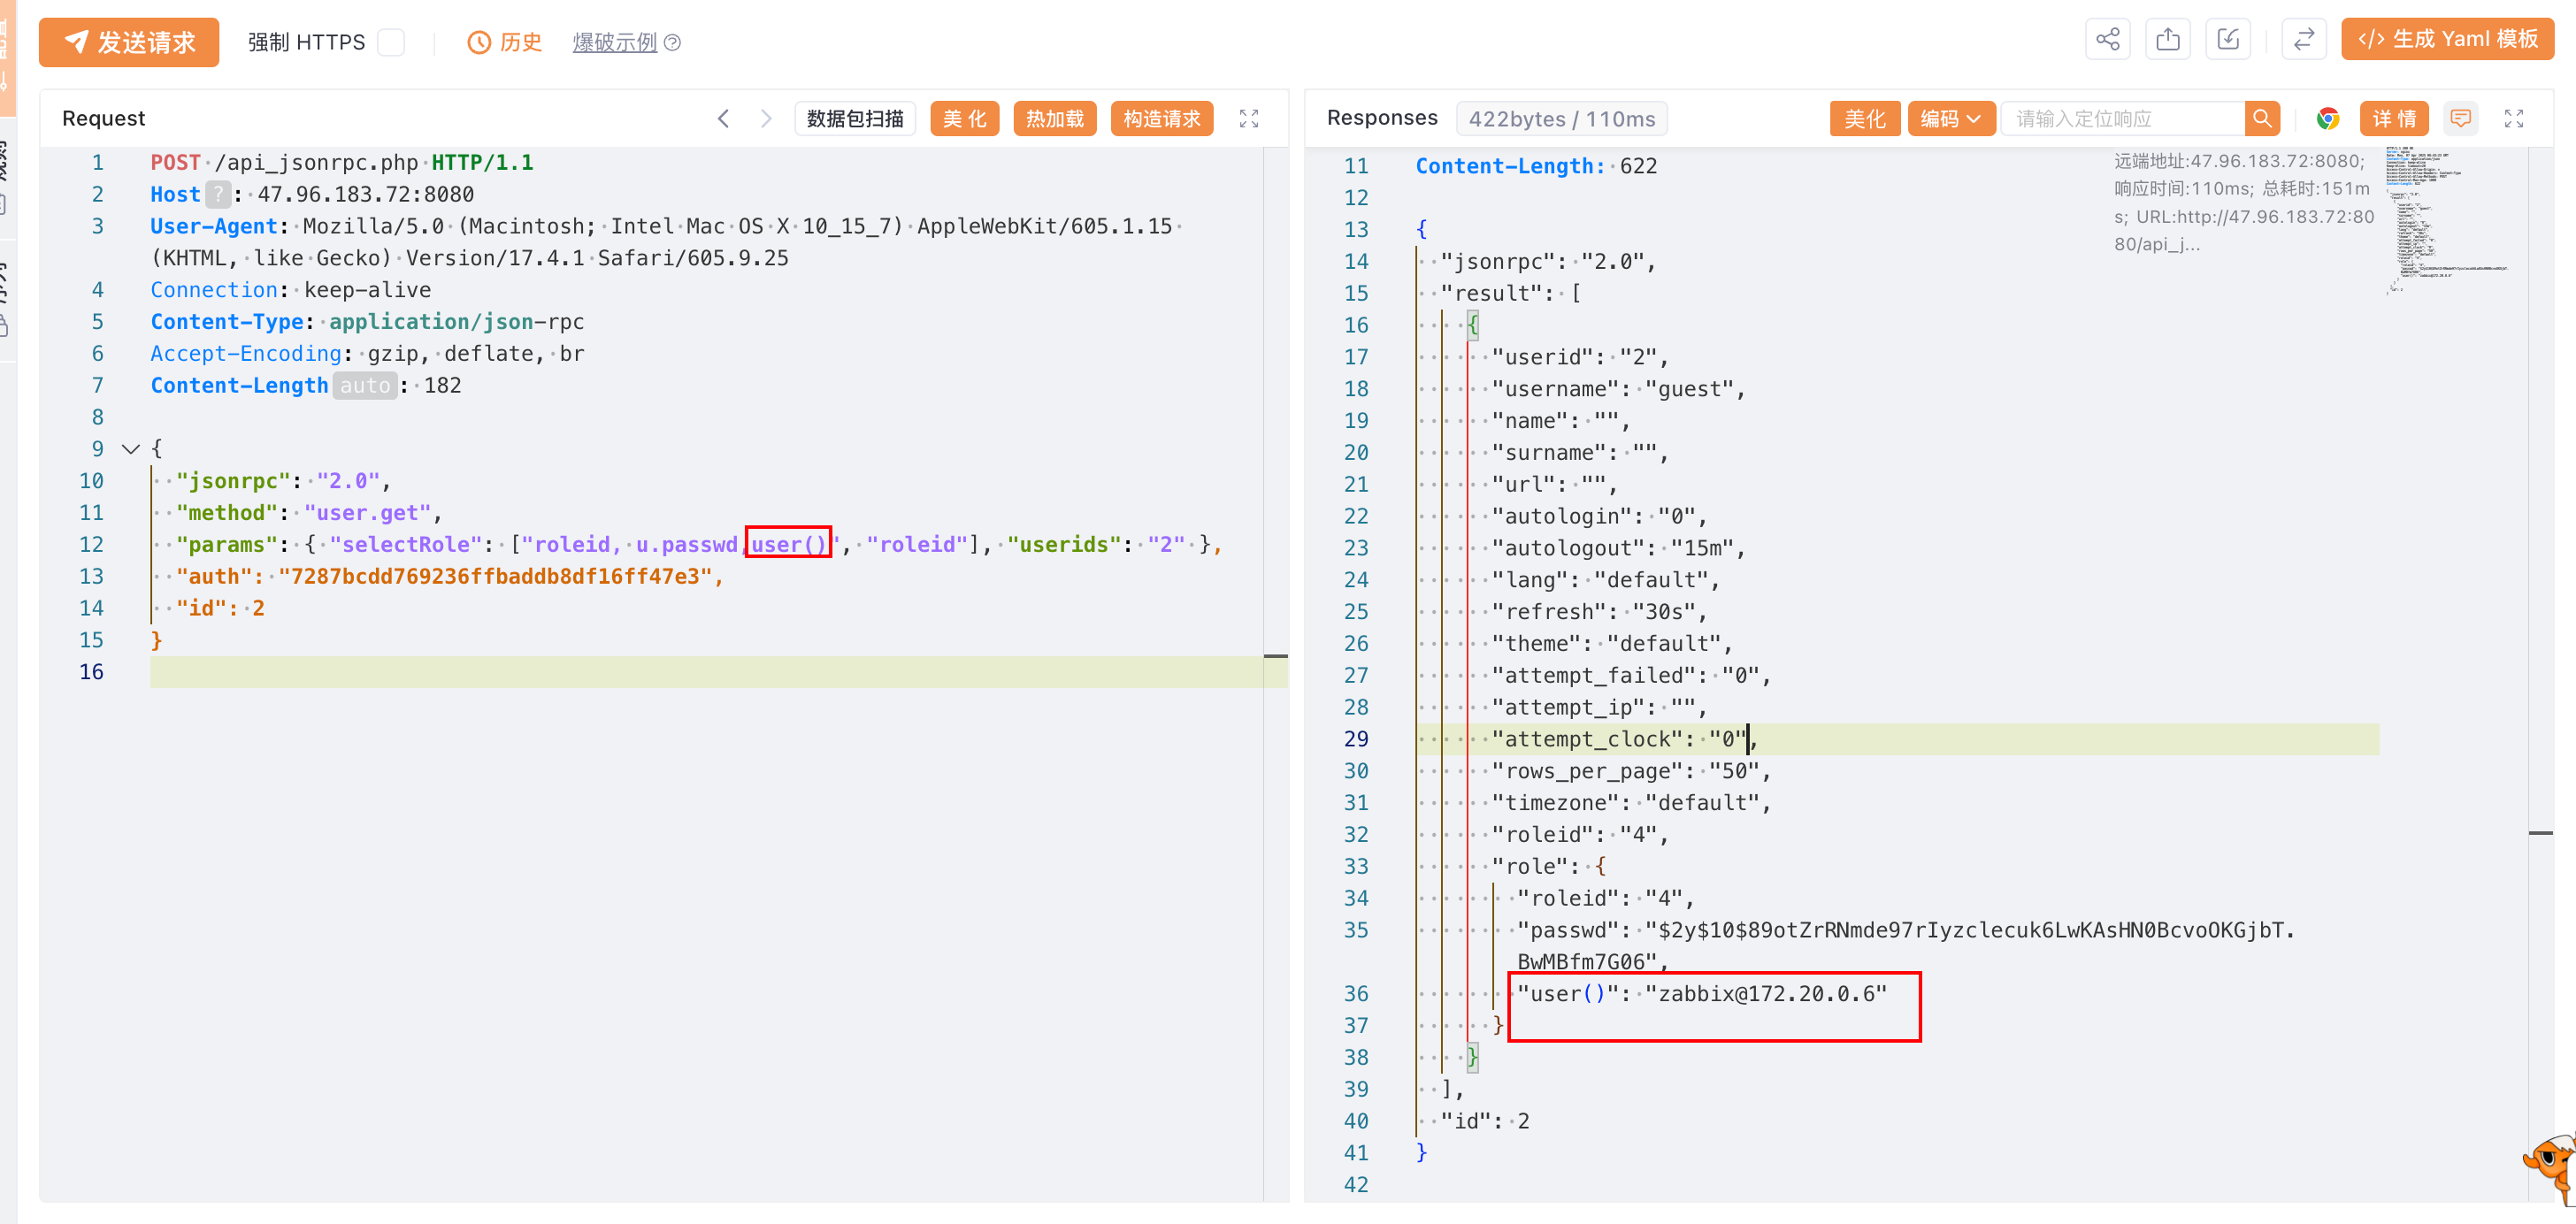Toggle the 强制 HTTPS checkbox
Viewport: 2576px width, 1224px height.
coord(391,42)
